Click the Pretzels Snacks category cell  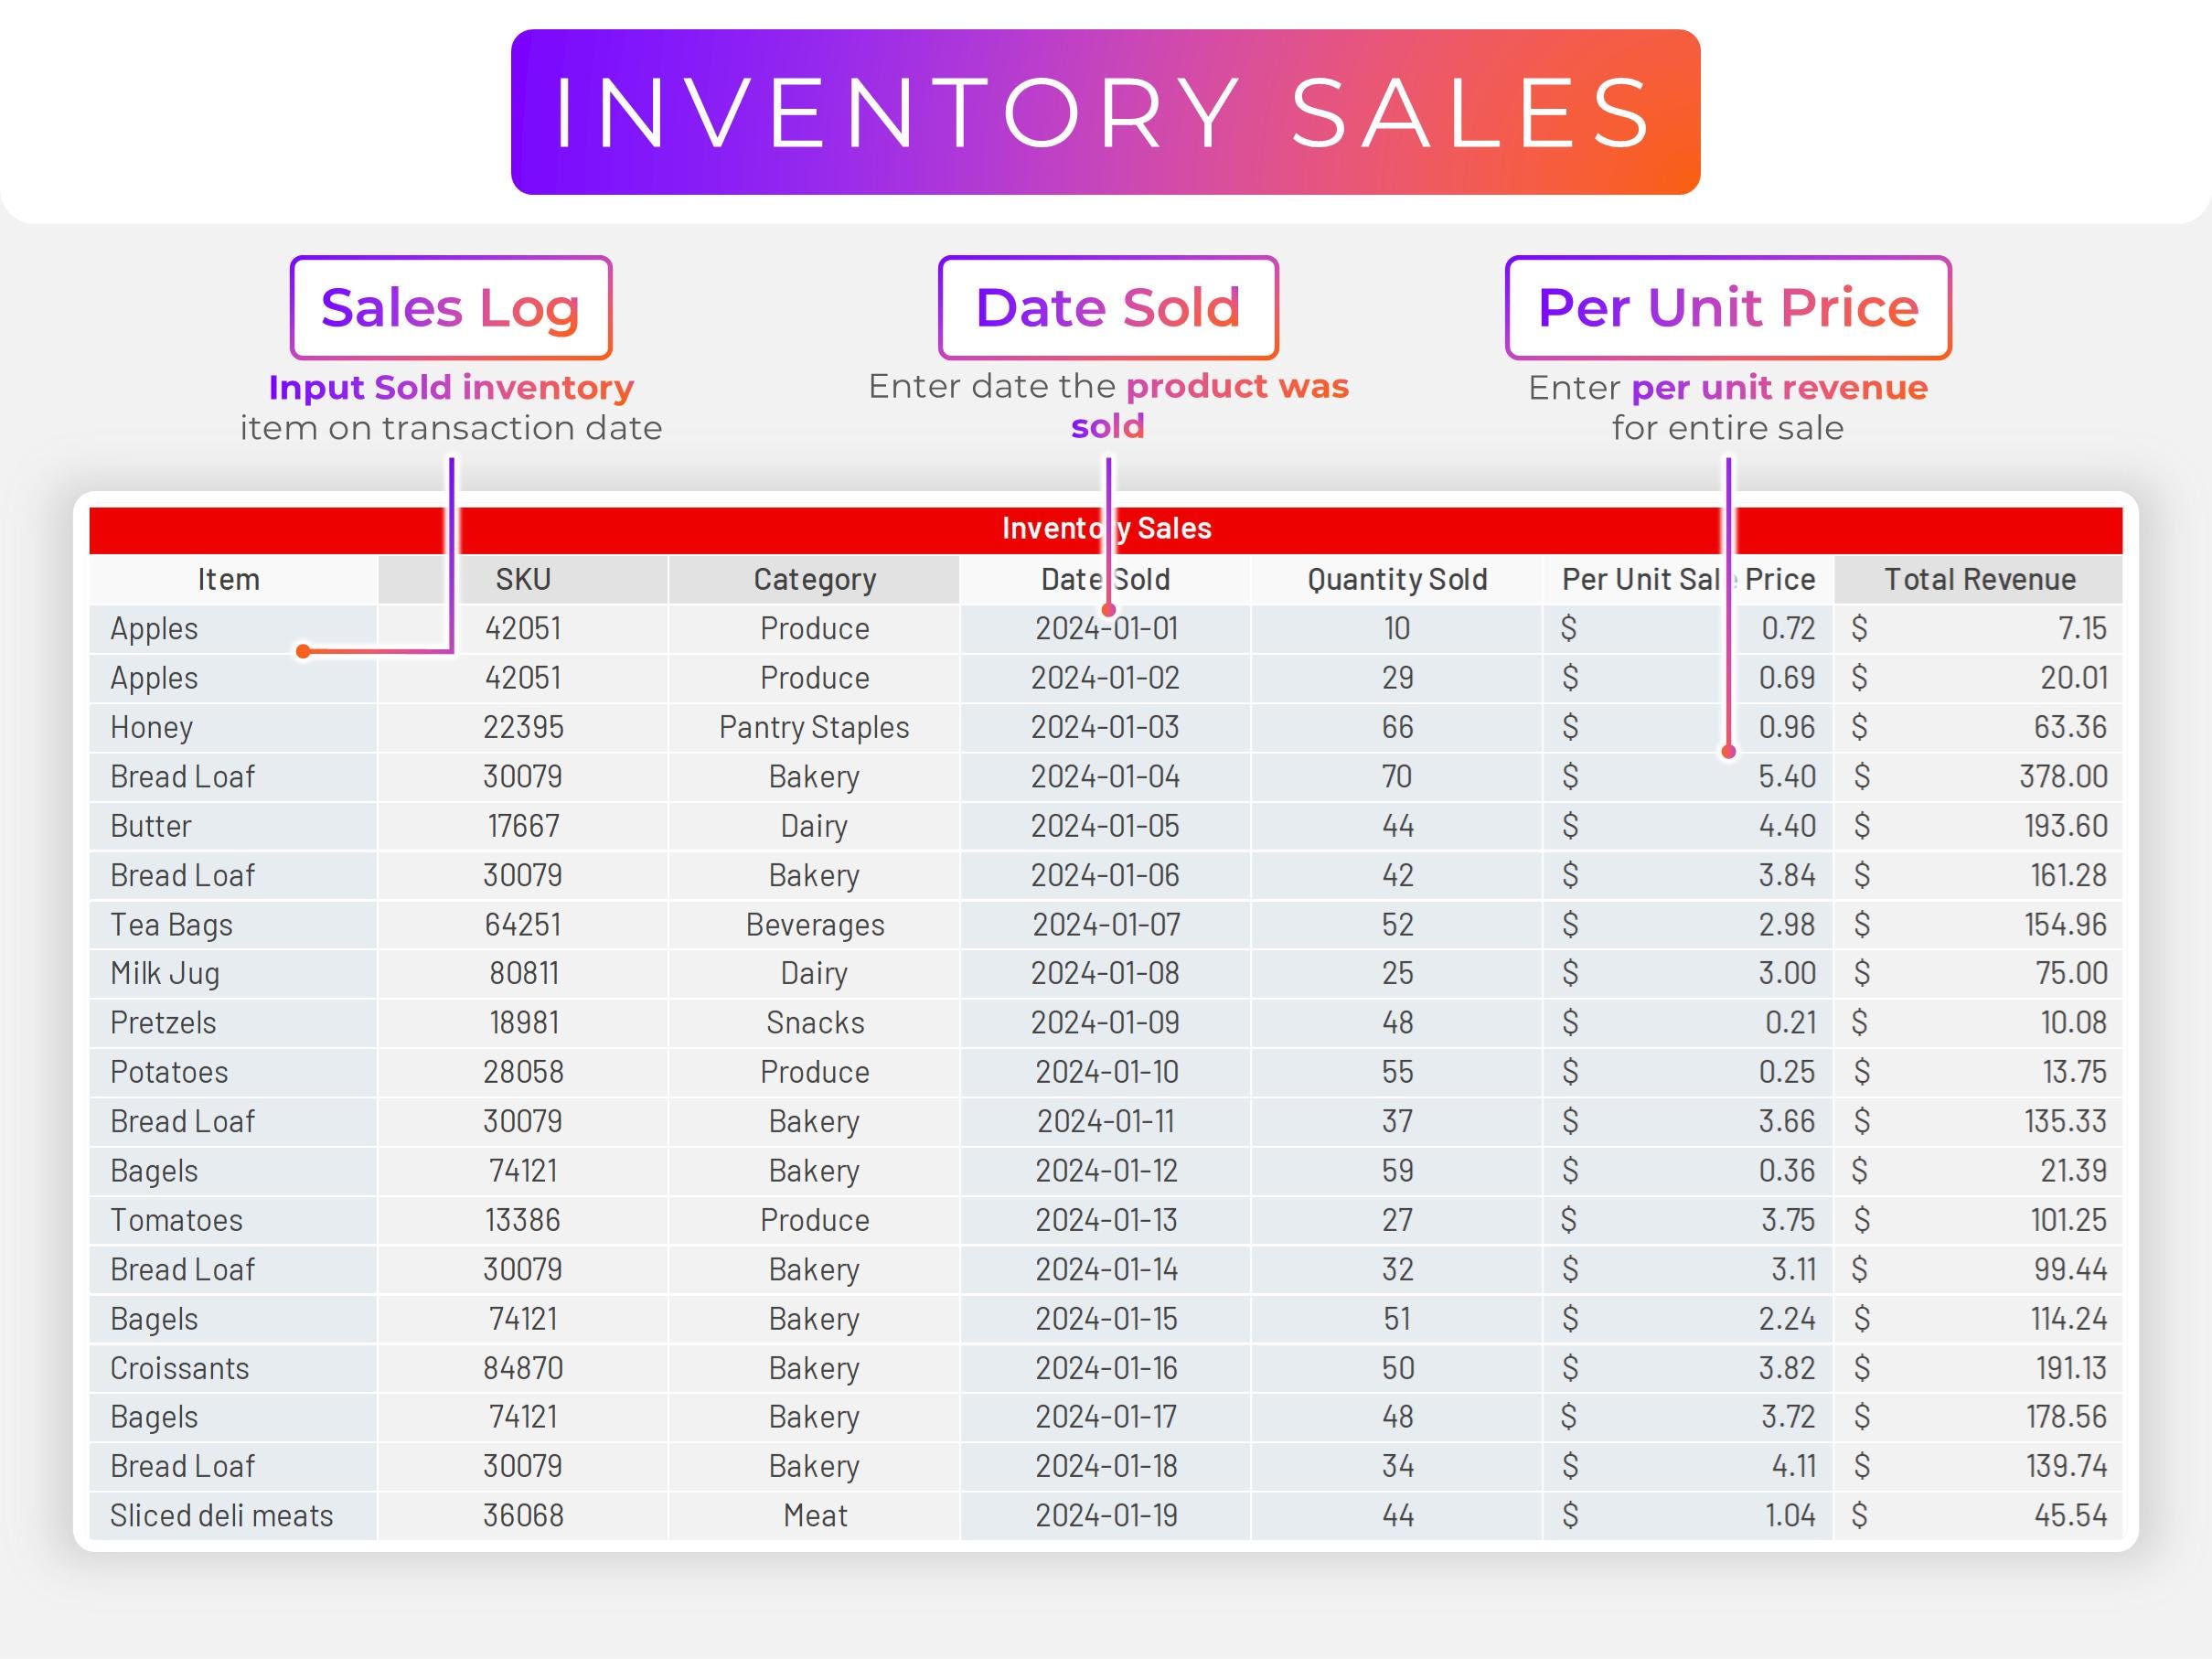(x=813, y=1022)
